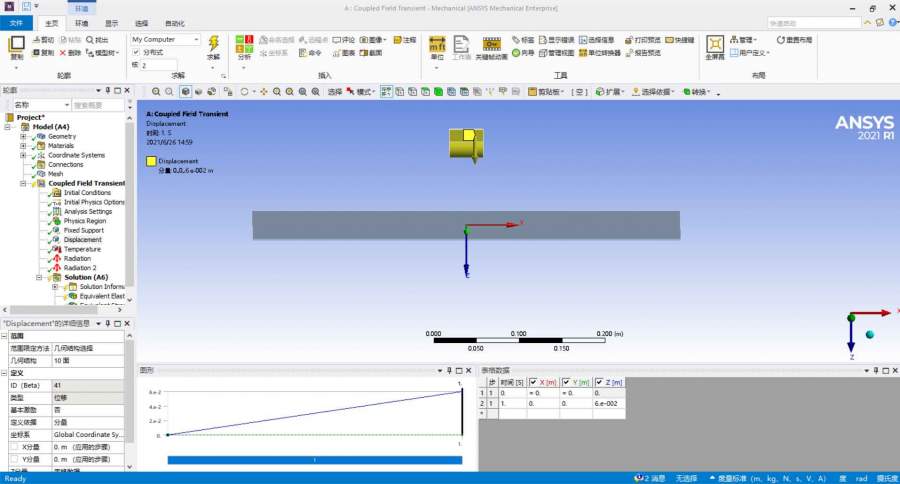
Task: Click the Tags (标签) tool
Action: pyautogui.click(x=523, y=40)
